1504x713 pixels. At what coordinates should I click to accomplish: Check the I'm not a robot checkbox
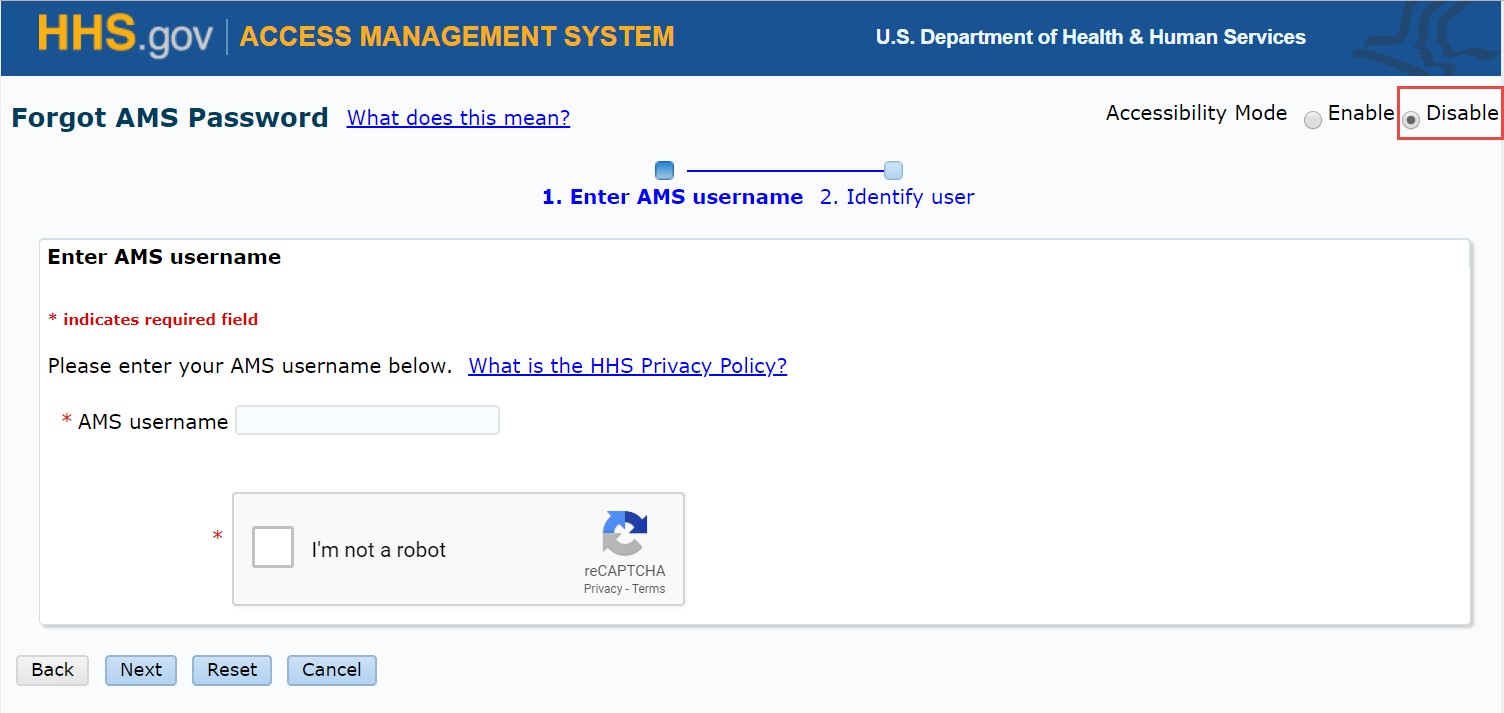[x=272, y=546]
